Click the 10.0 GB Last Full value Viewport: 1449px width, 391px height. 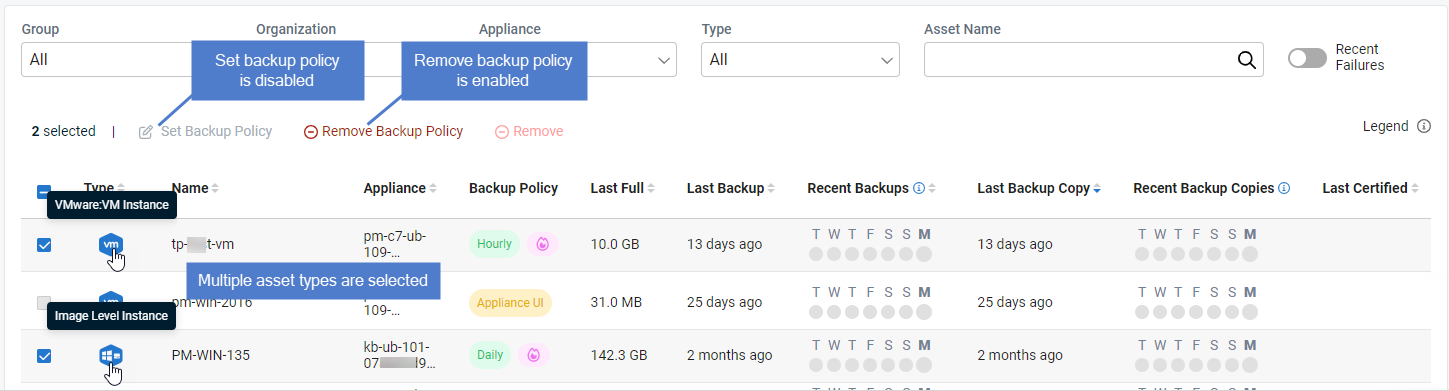pyautogui.click(x=615, y=244)
